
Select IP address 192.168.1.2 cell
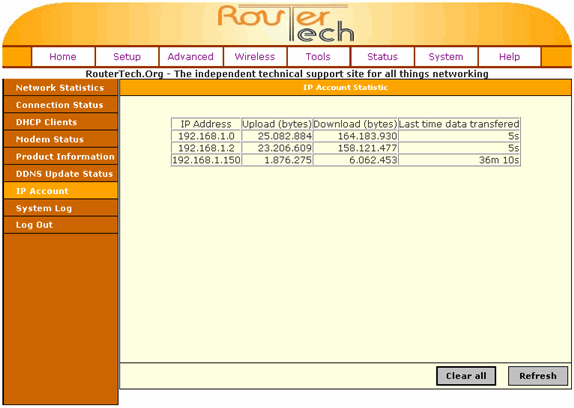(x=206, y=148)
